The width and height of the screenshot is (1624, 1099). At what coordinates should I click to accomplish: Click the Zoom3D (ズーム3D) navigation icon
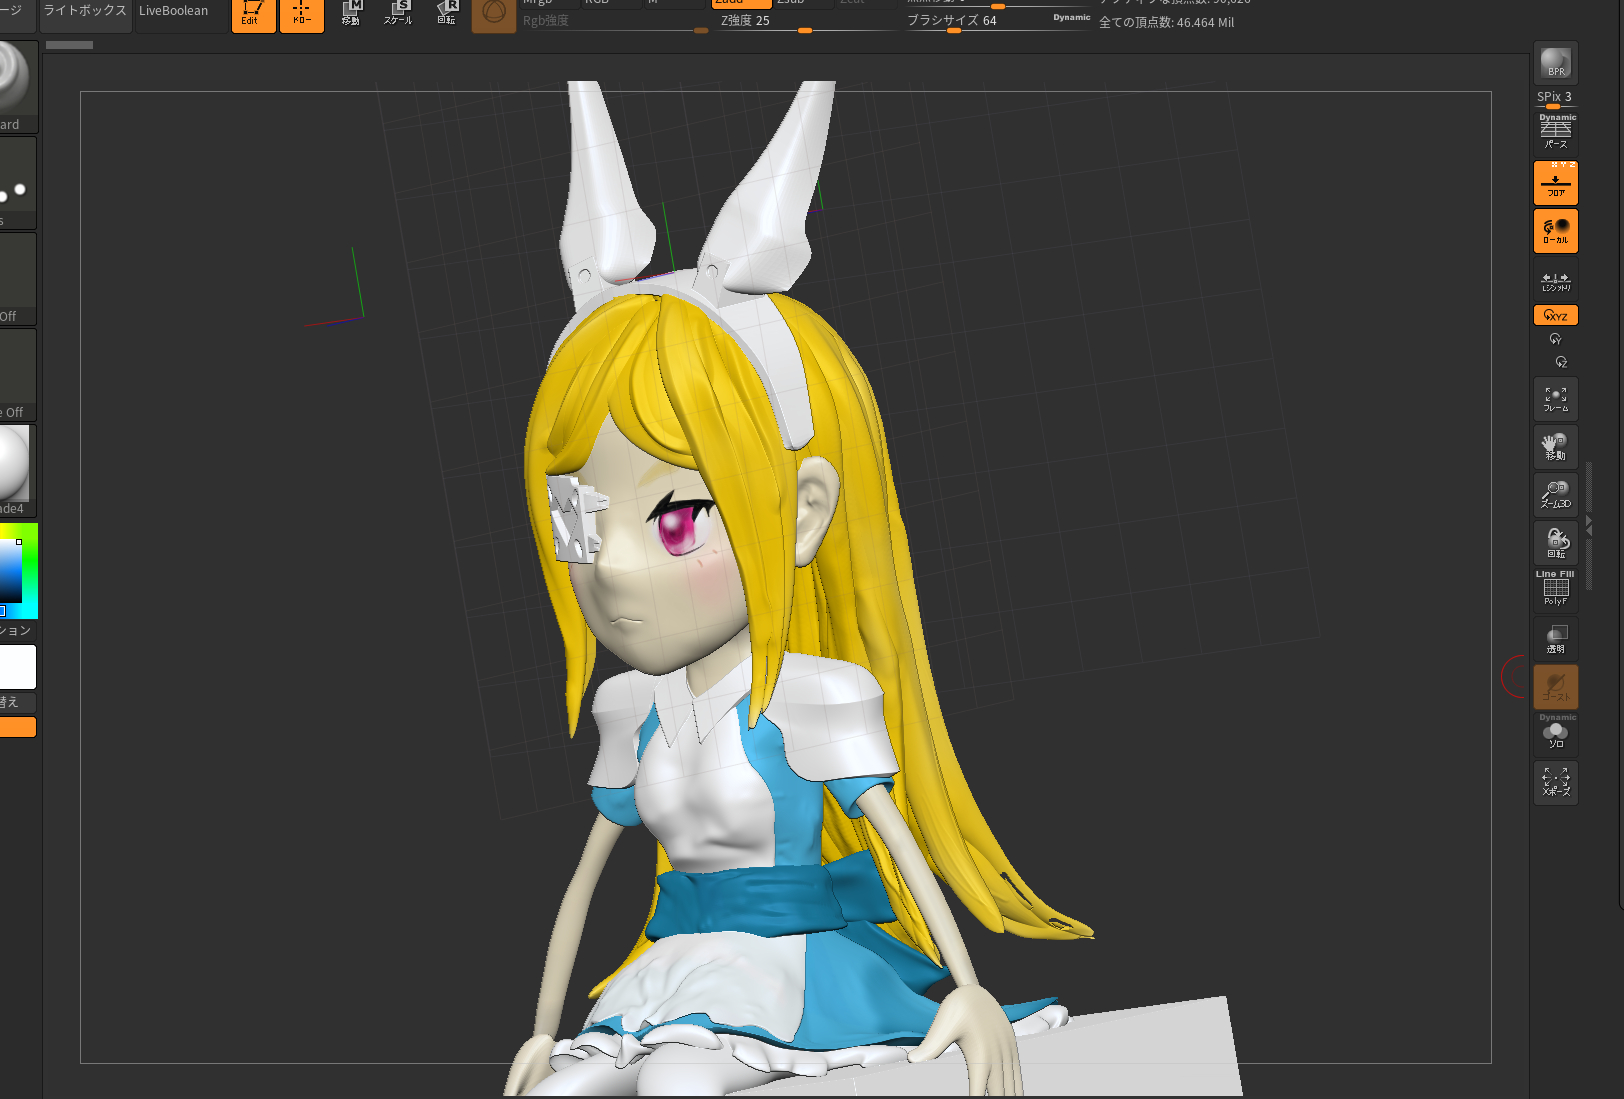click(1555, 495)
